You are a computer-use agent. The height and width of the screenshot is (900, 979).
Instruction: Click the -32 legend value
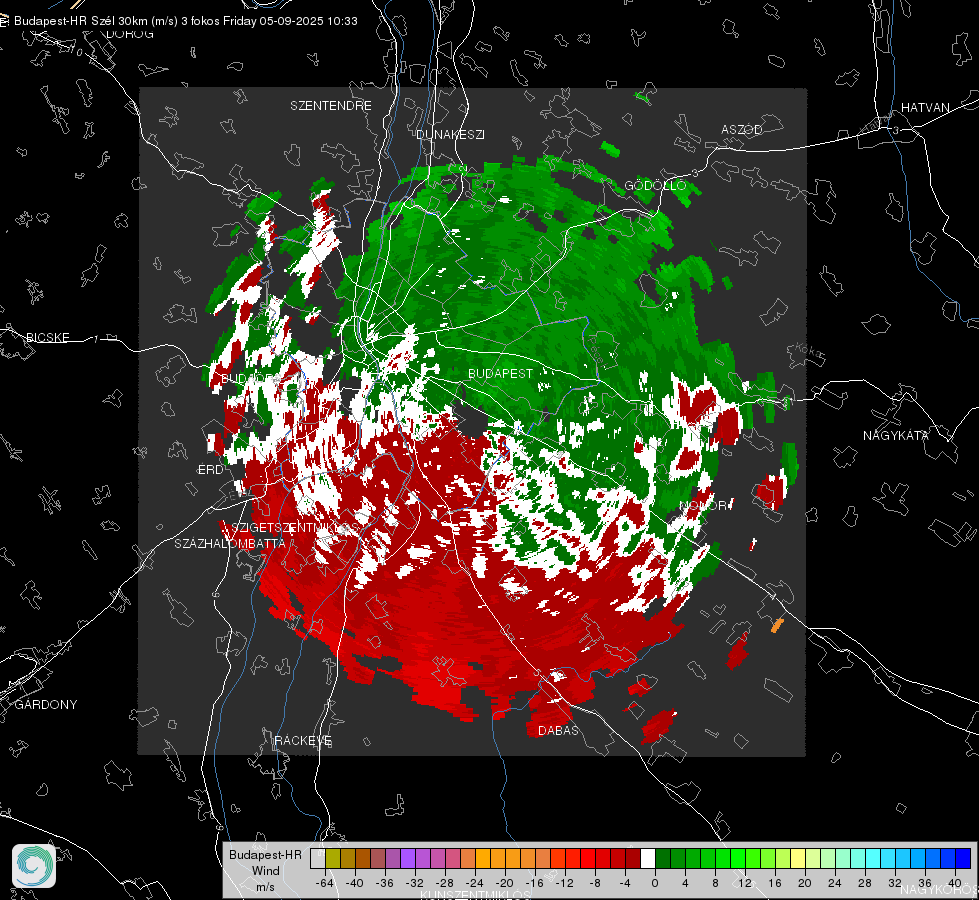click(415, 883)
